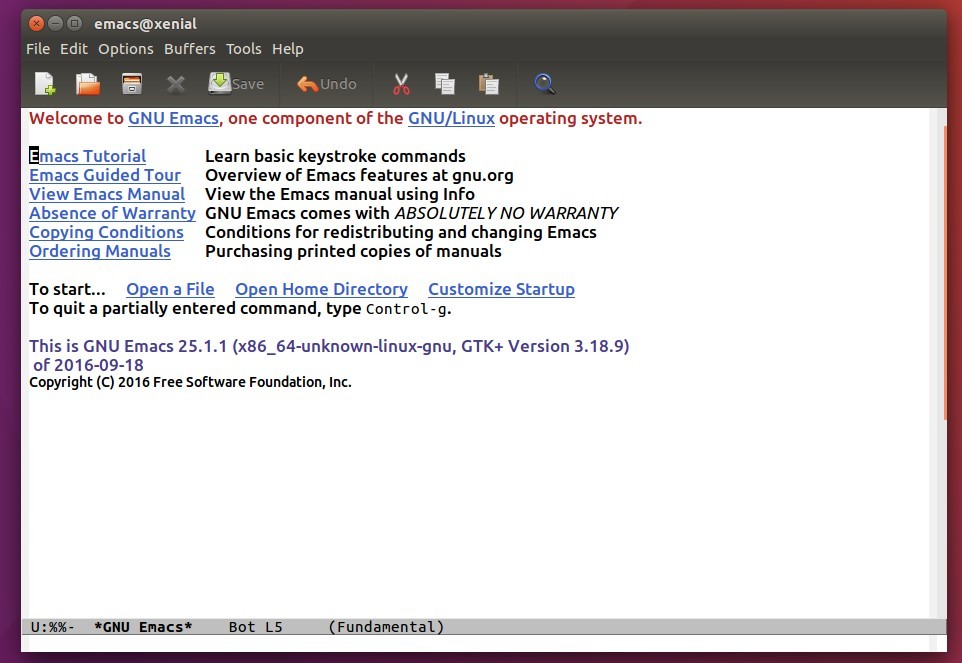This screenshot has height=663, width=962.
Task: Click the Customize Startup link
Action: point(501,289)
